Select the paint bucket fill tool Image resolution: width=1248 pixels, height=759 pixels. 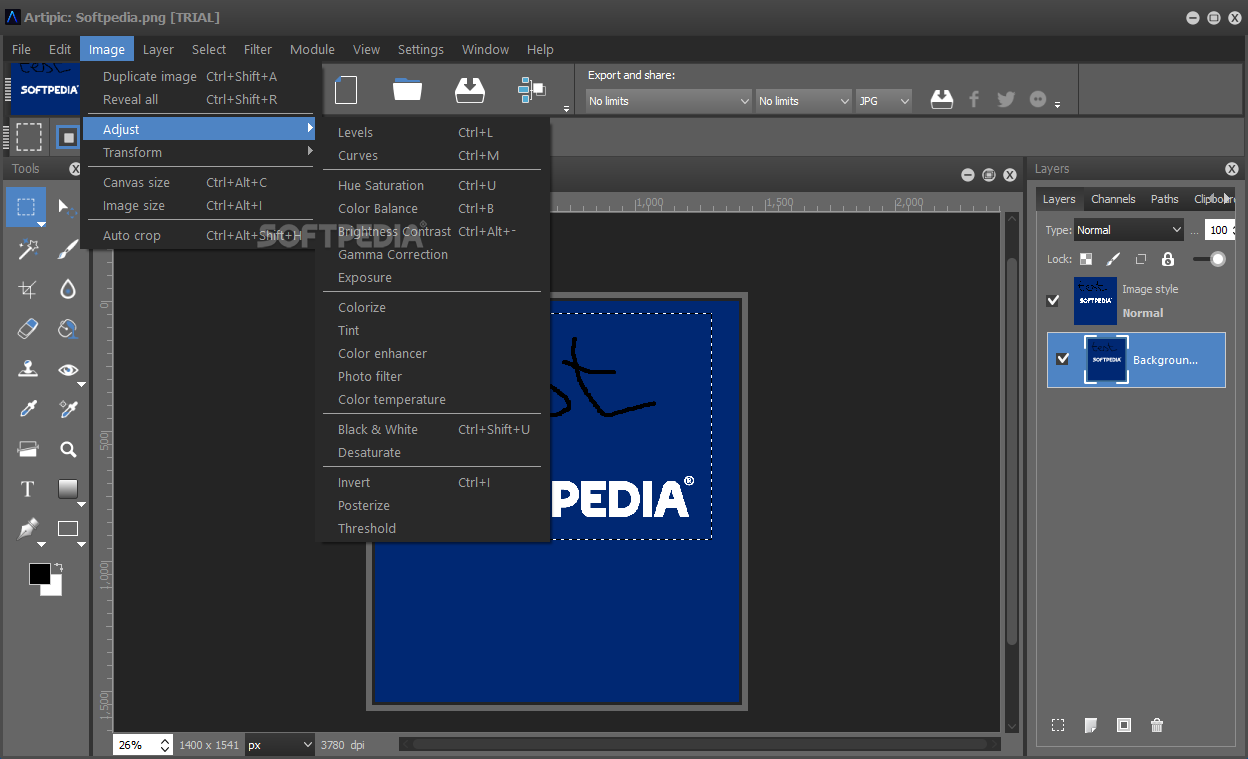pos(67,328)
